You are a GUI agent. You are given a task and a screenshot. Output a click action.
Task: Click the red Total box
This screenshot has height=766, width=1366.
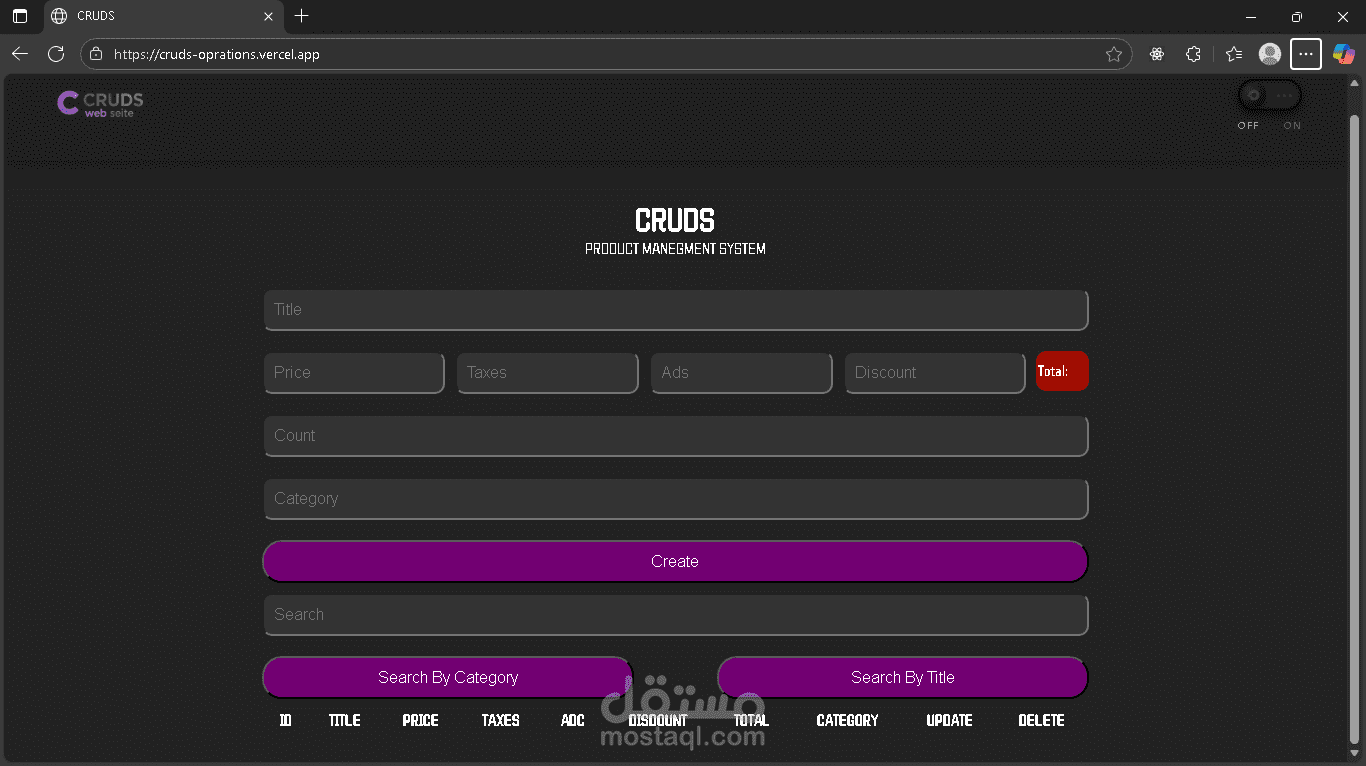tap(1062, 371)
